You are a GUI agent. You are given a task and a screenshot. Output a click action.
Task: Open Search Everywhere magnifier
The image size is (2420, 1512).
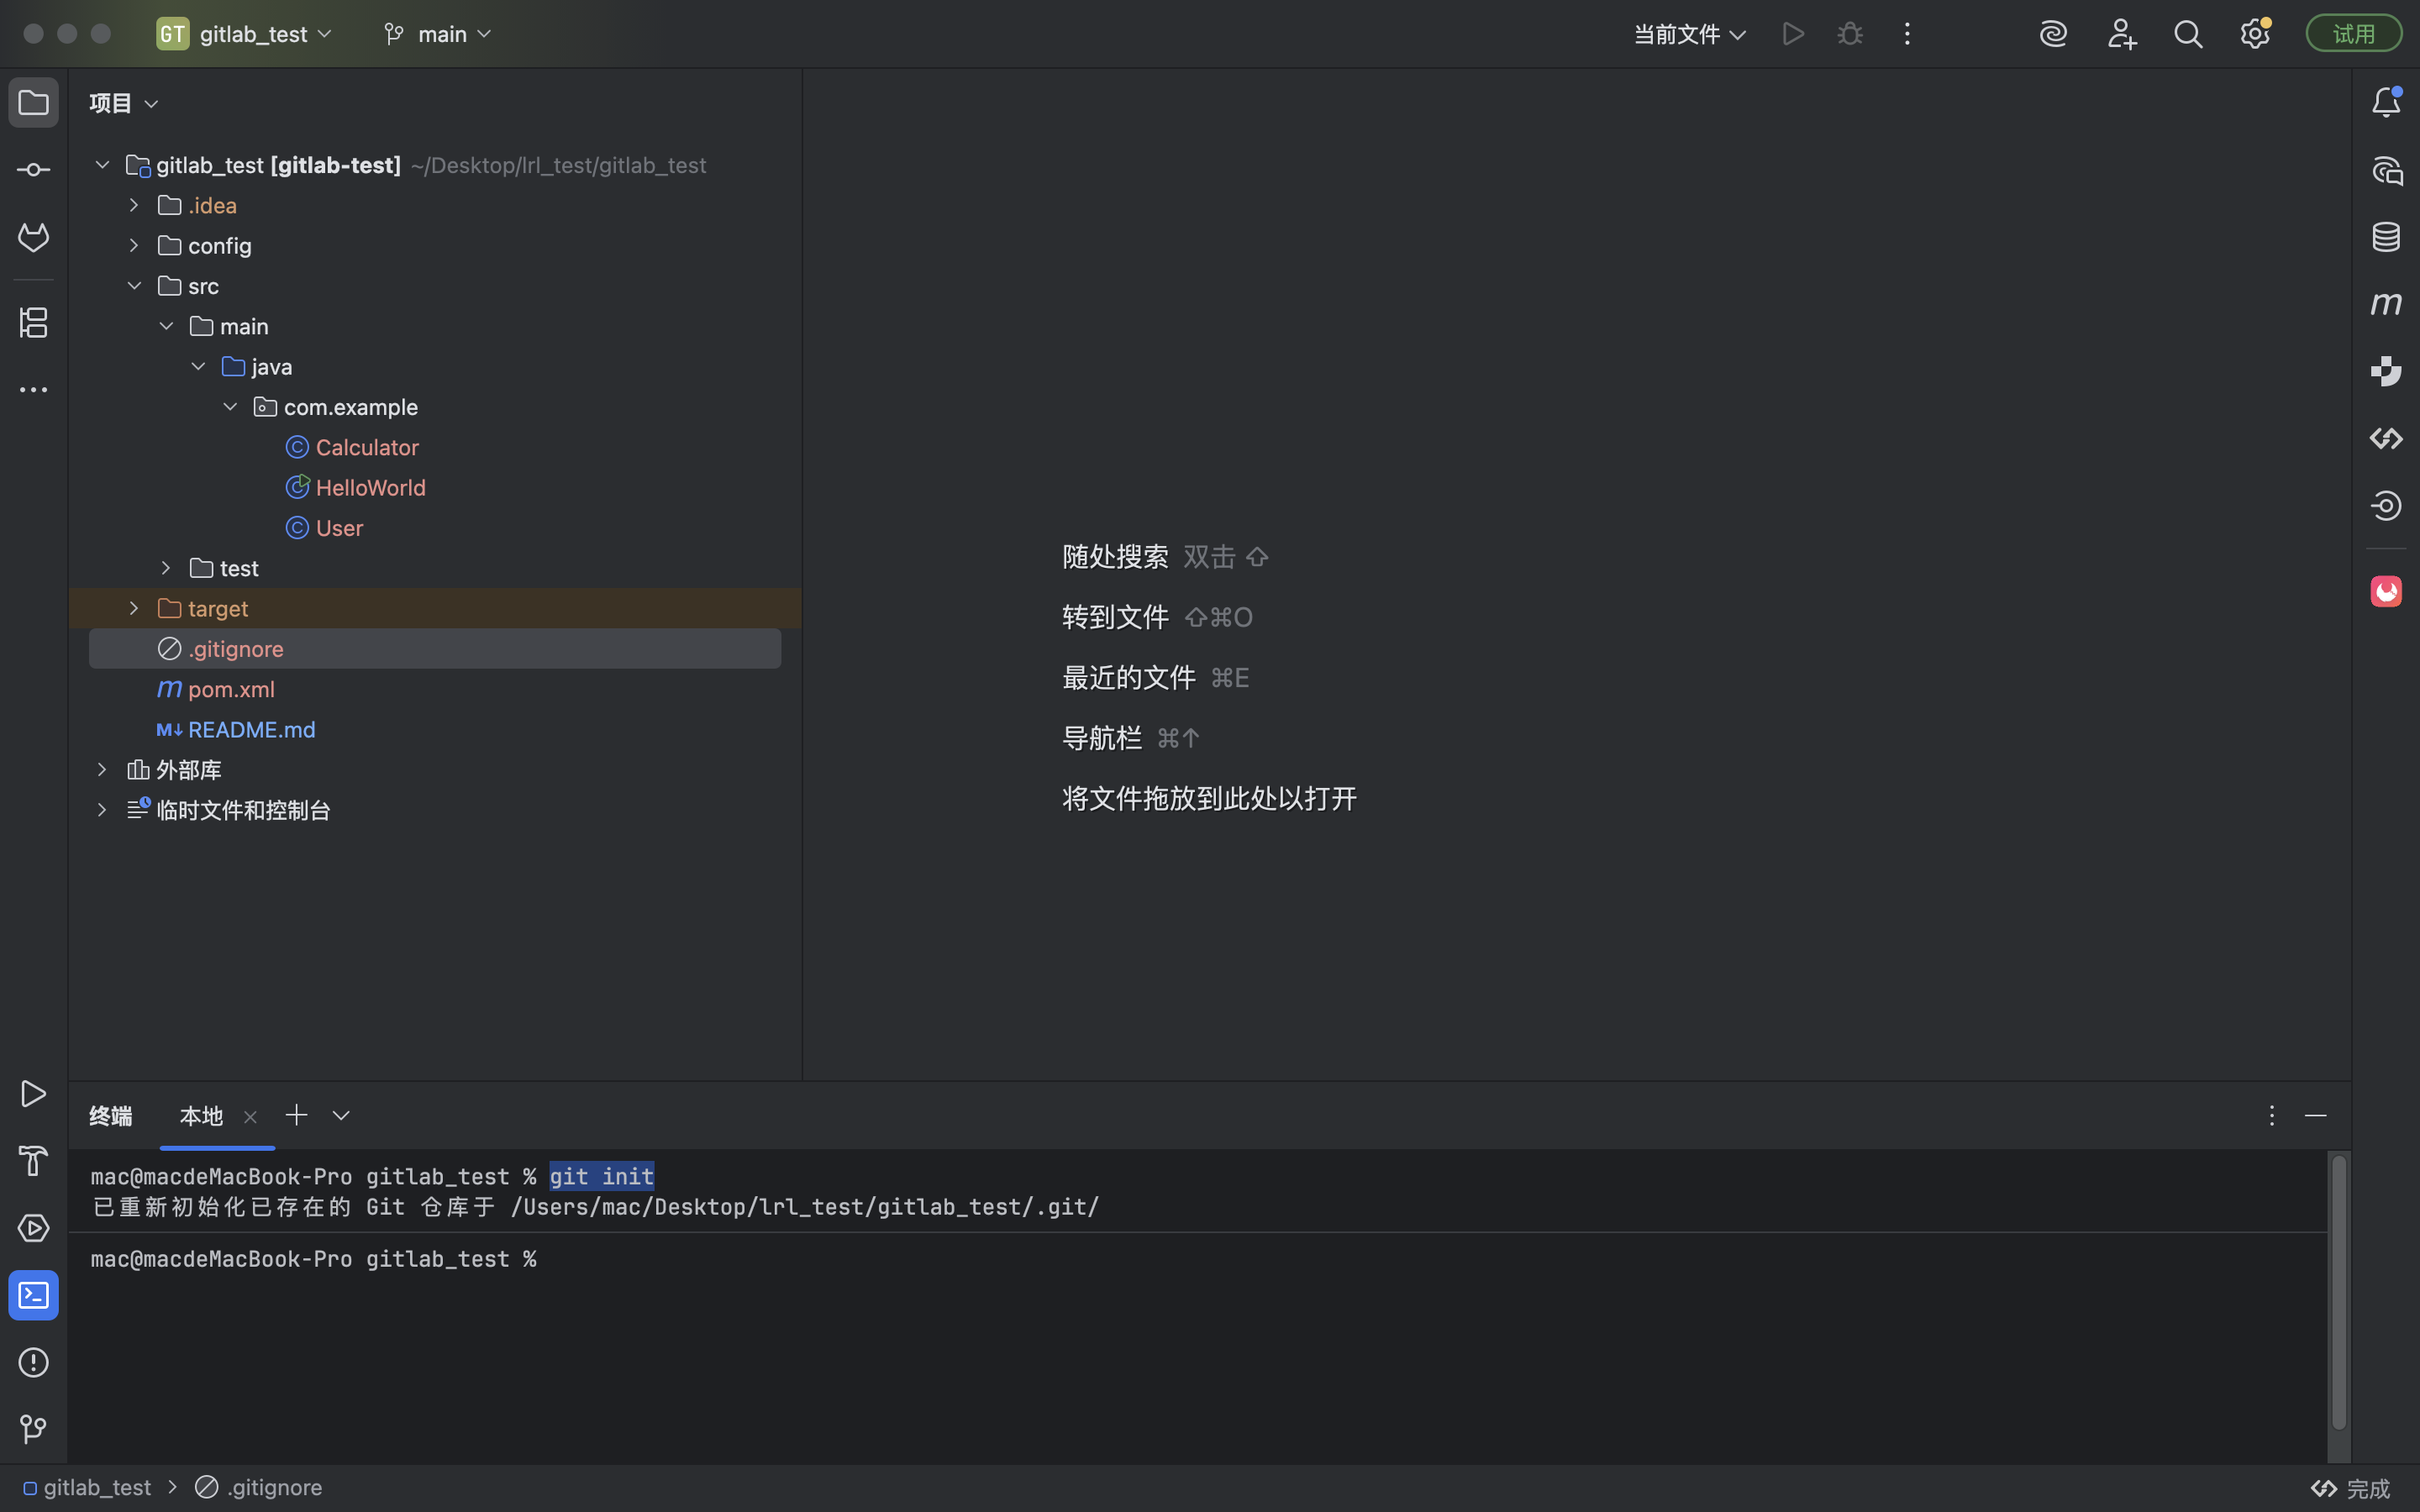coord(2188,33)
